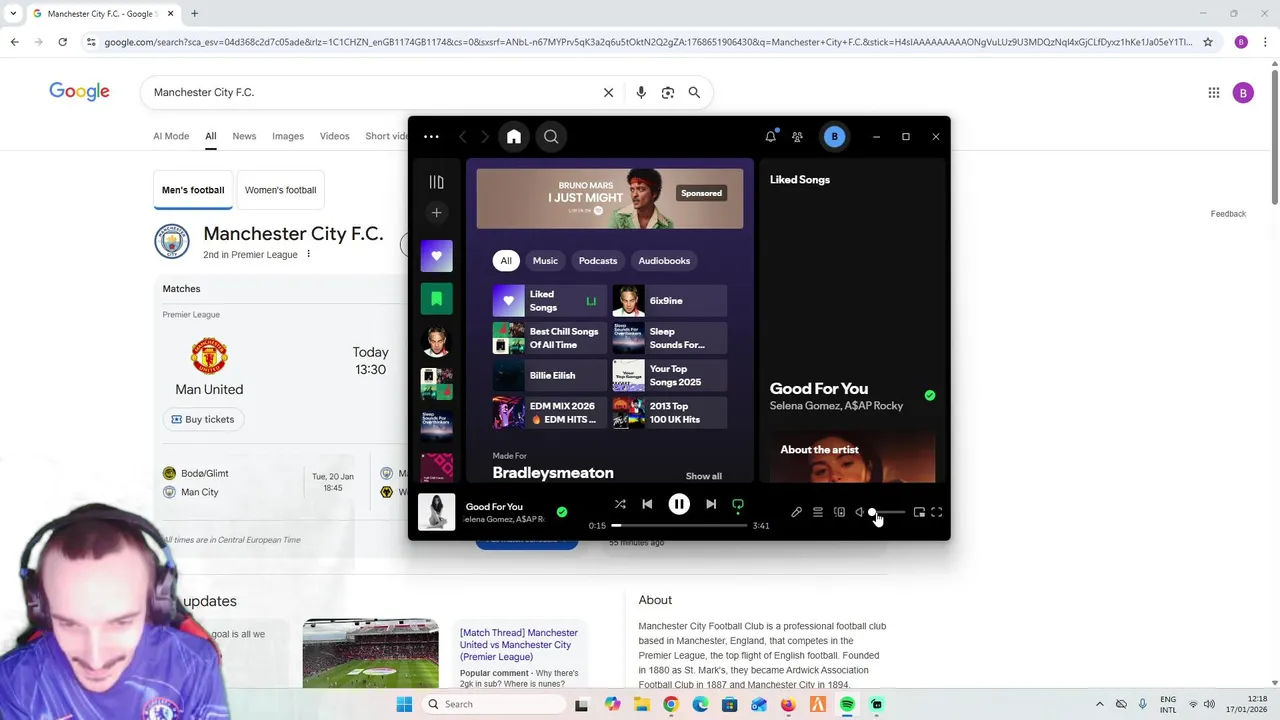
Task: Switch to Images tab in Google
Action: pos(288,136)
